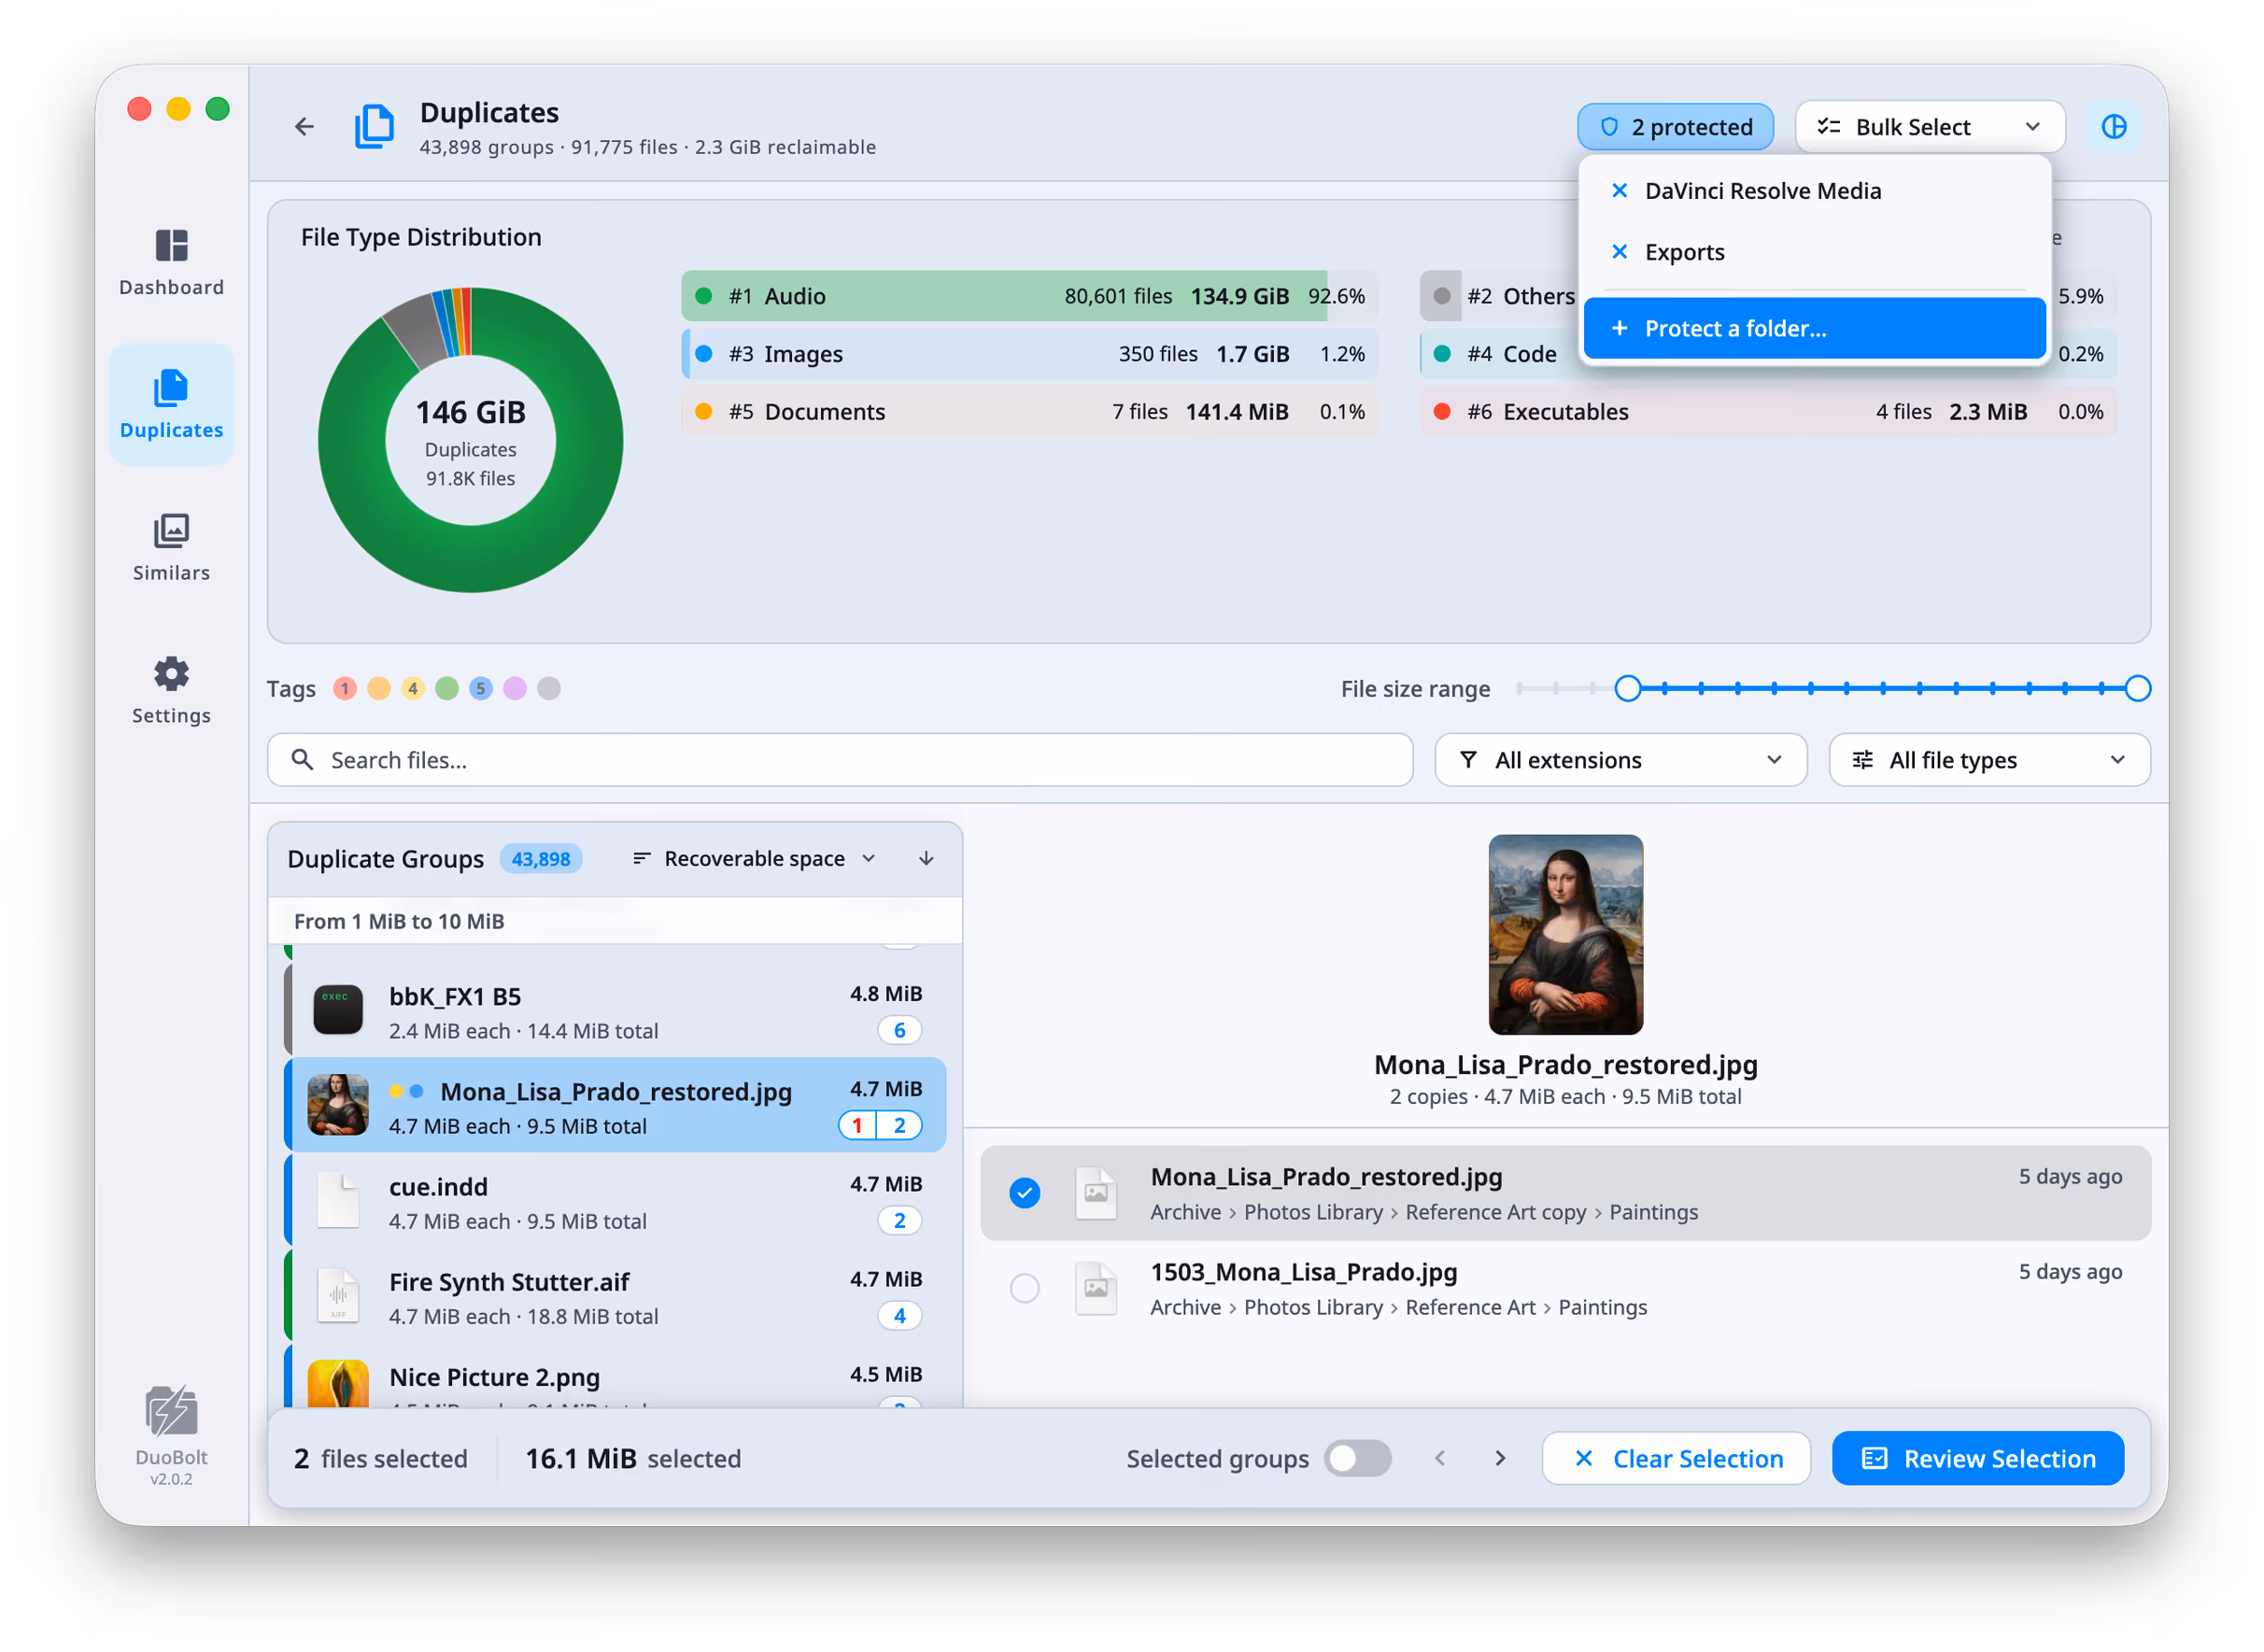Click Review Selection button
The height and width of the screenshot is (1652, 2264).
pyautogui.click(x=1979, y=1459)
